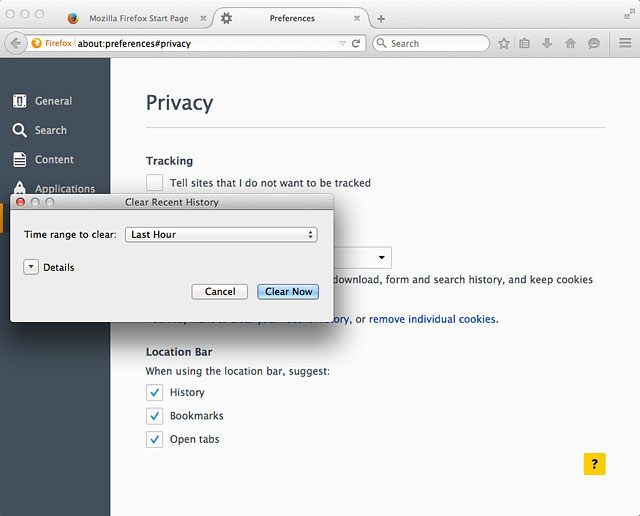Reload the page with refresh icon

tap(356, 43)
